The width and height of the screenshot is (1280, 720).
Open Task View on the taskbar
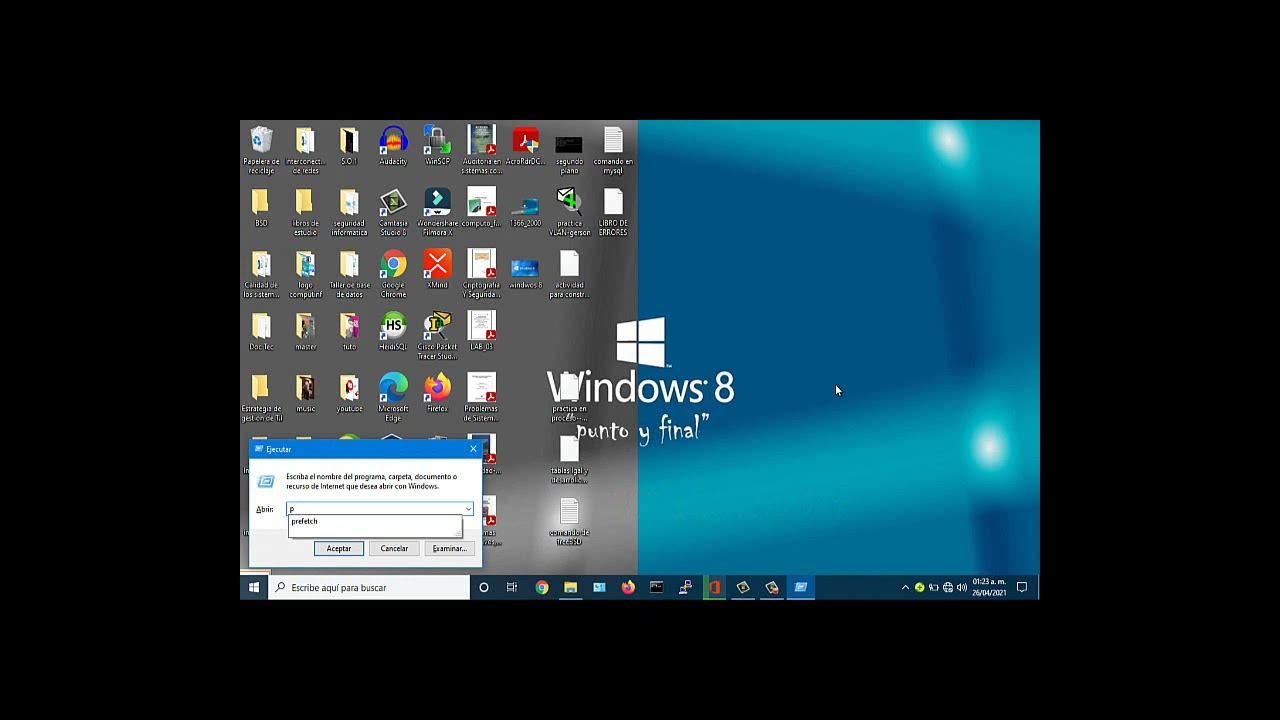click(512, 588)
